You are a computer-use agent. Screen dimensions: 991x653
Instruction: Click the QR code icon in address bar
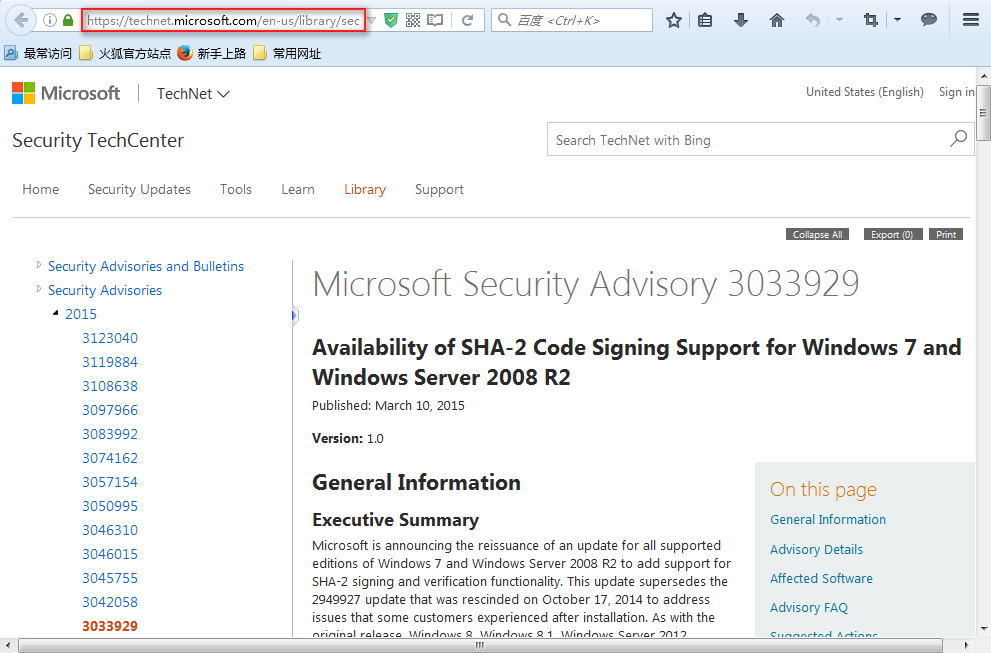point(413,20)
